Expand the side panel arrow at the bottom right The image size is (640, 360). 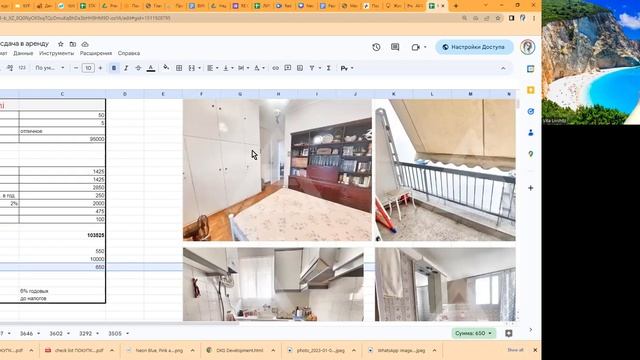tap(531, 329)
